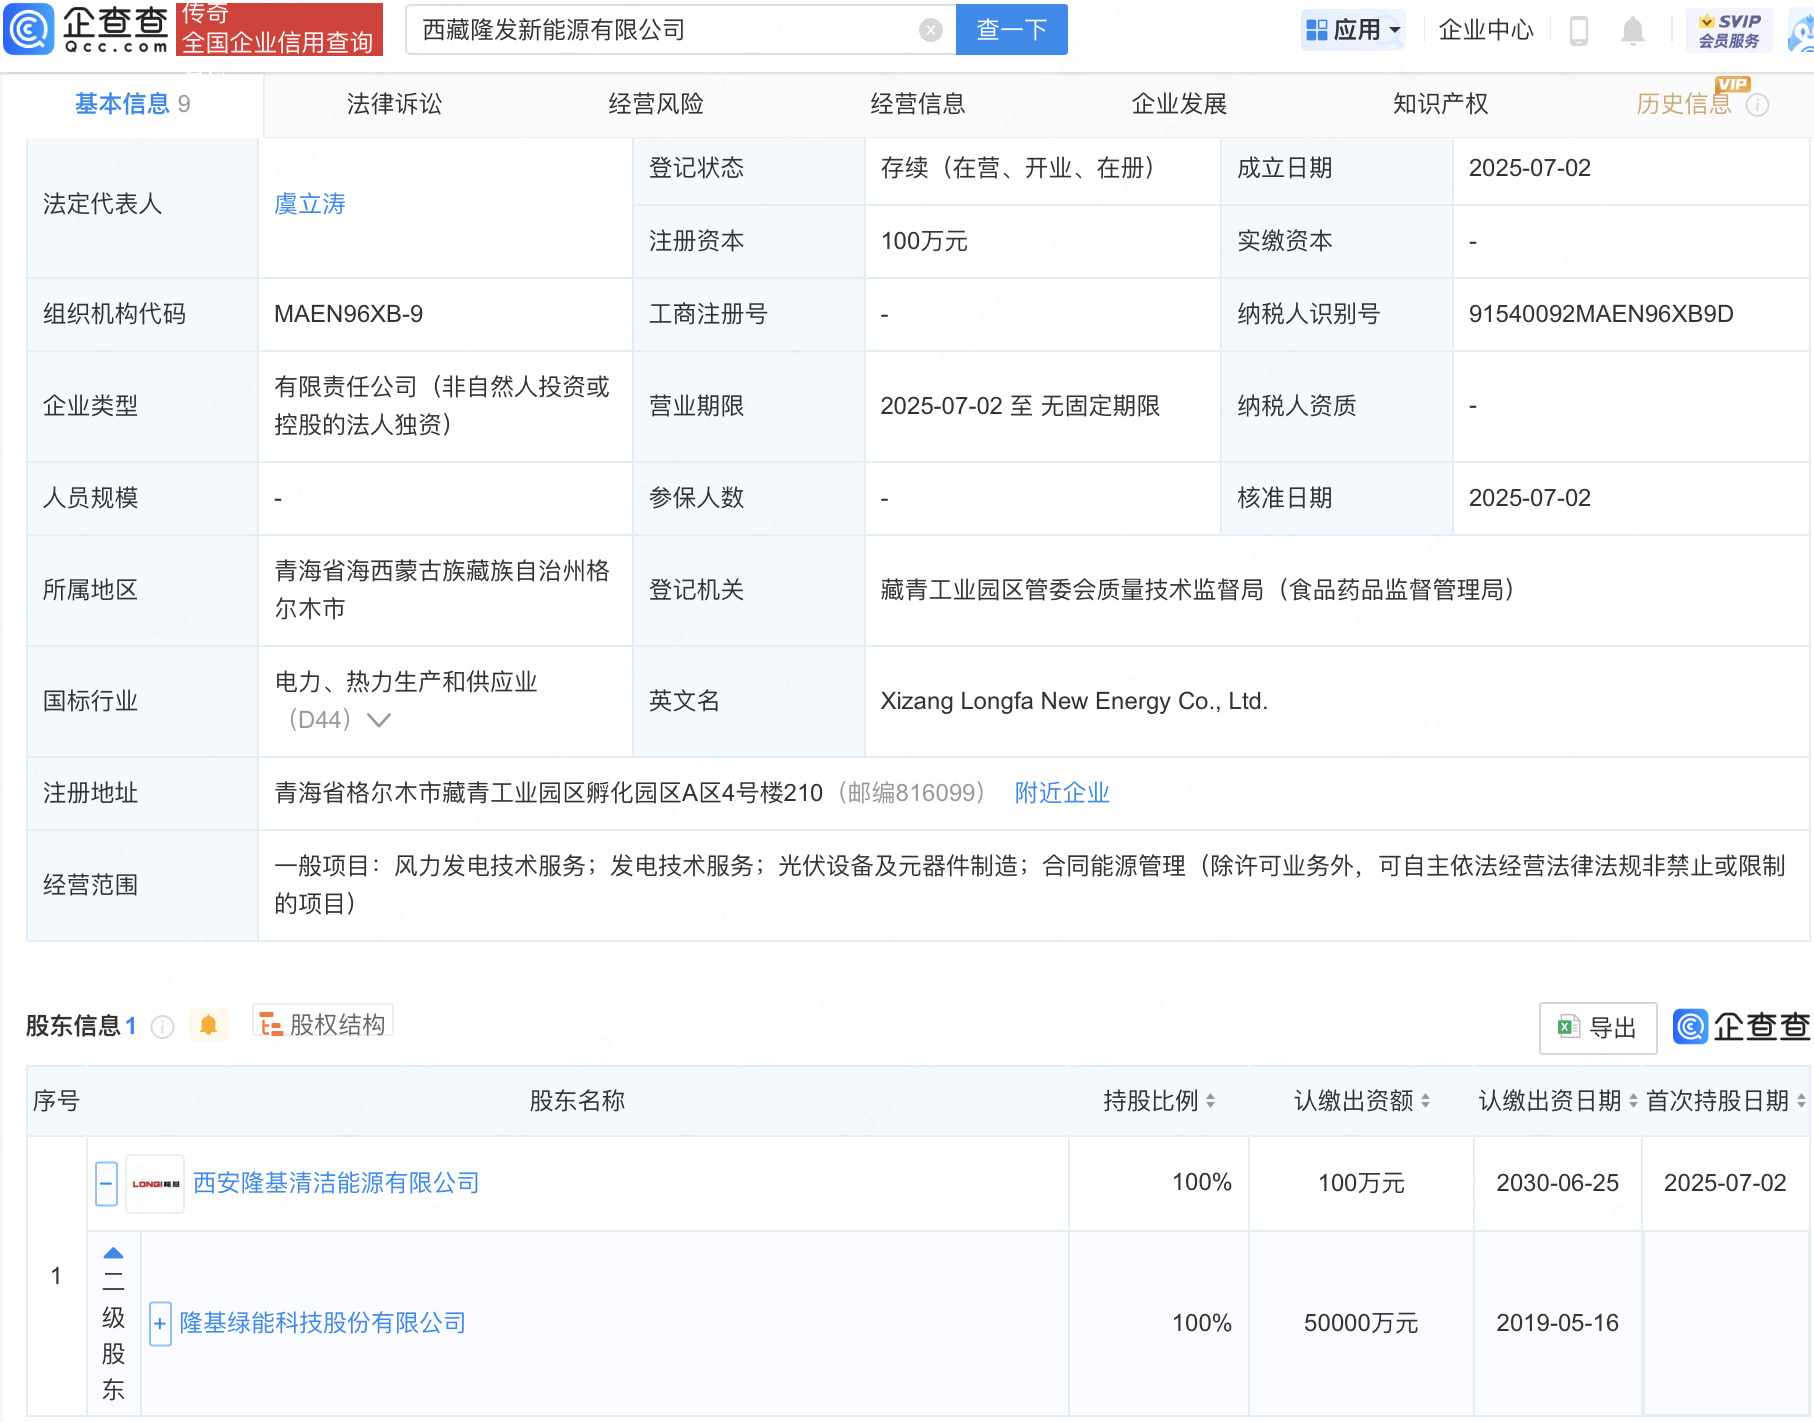Switch to the 知识产权 tab
The width and height of the screenshot is (1814, 1422).
pyautogui.click(x=1441, y=104)
